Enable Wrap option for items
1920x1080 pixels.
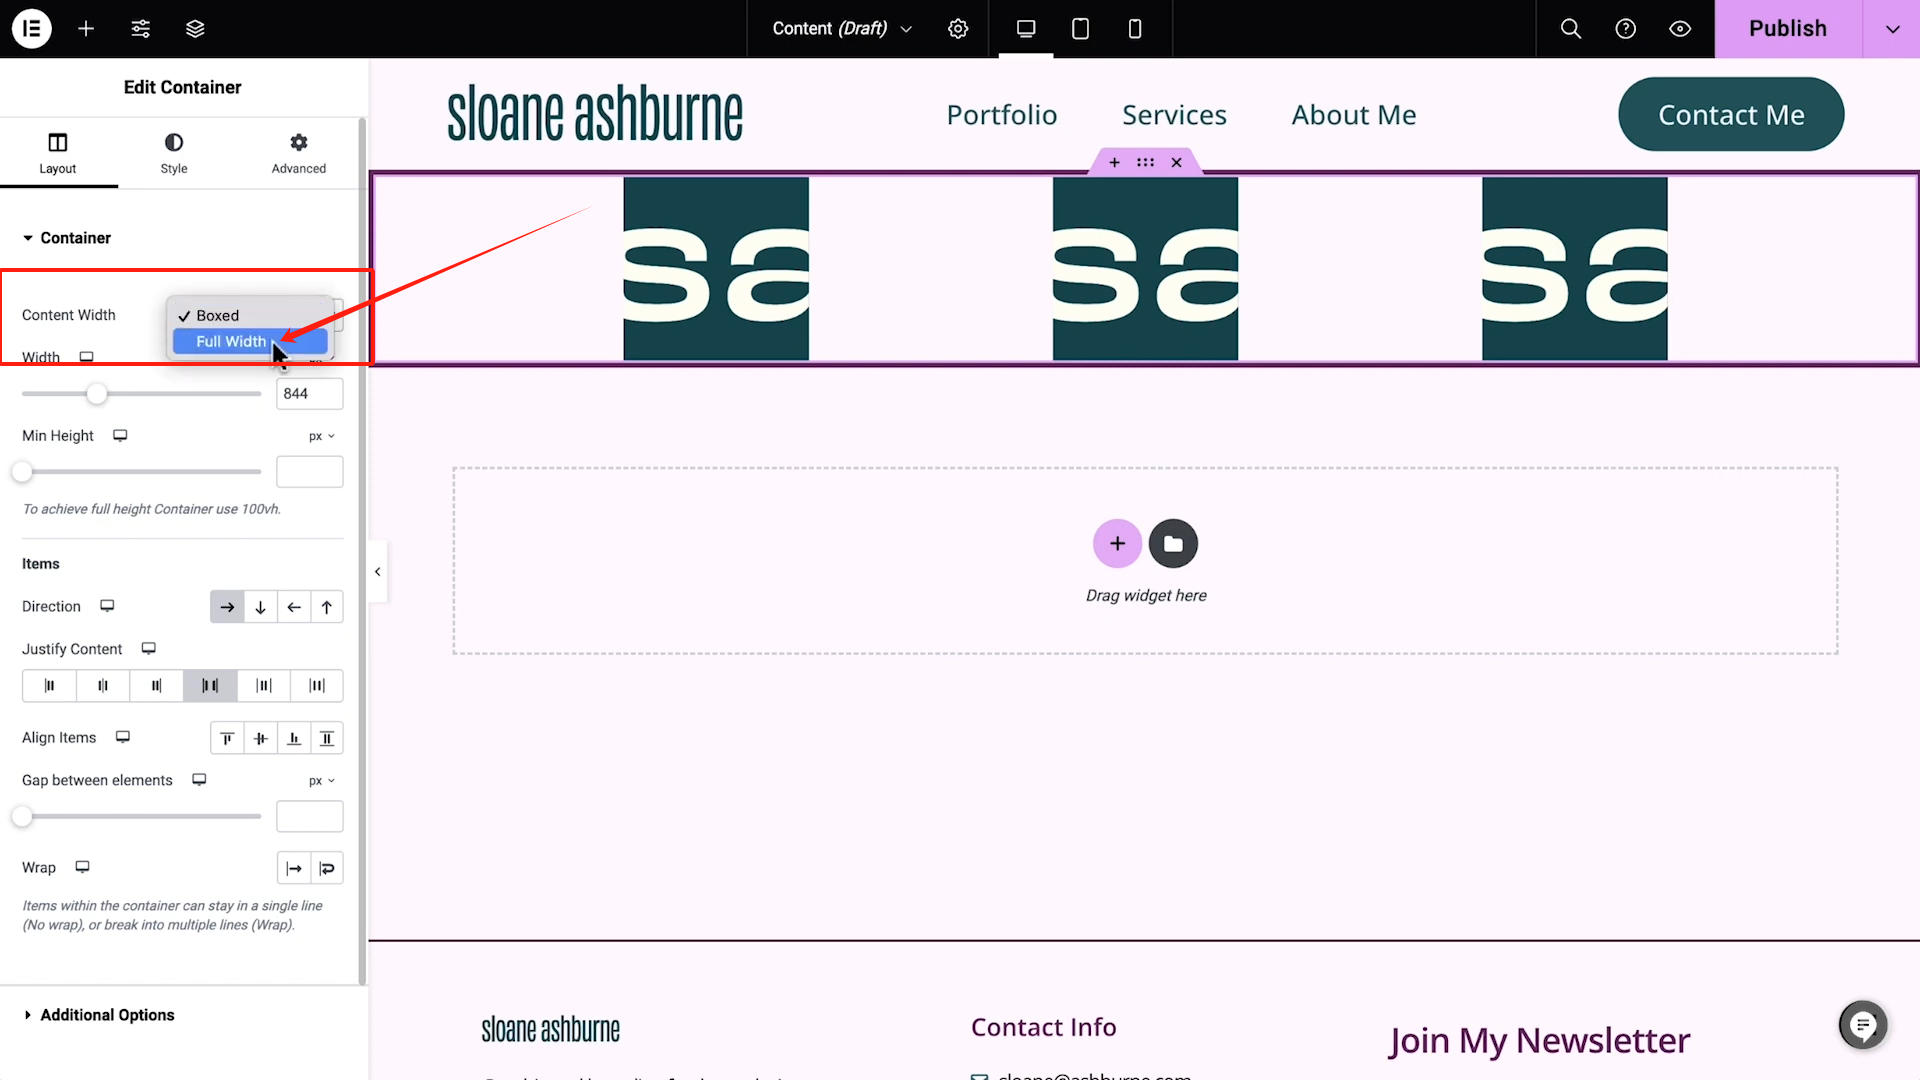point(327,868)
